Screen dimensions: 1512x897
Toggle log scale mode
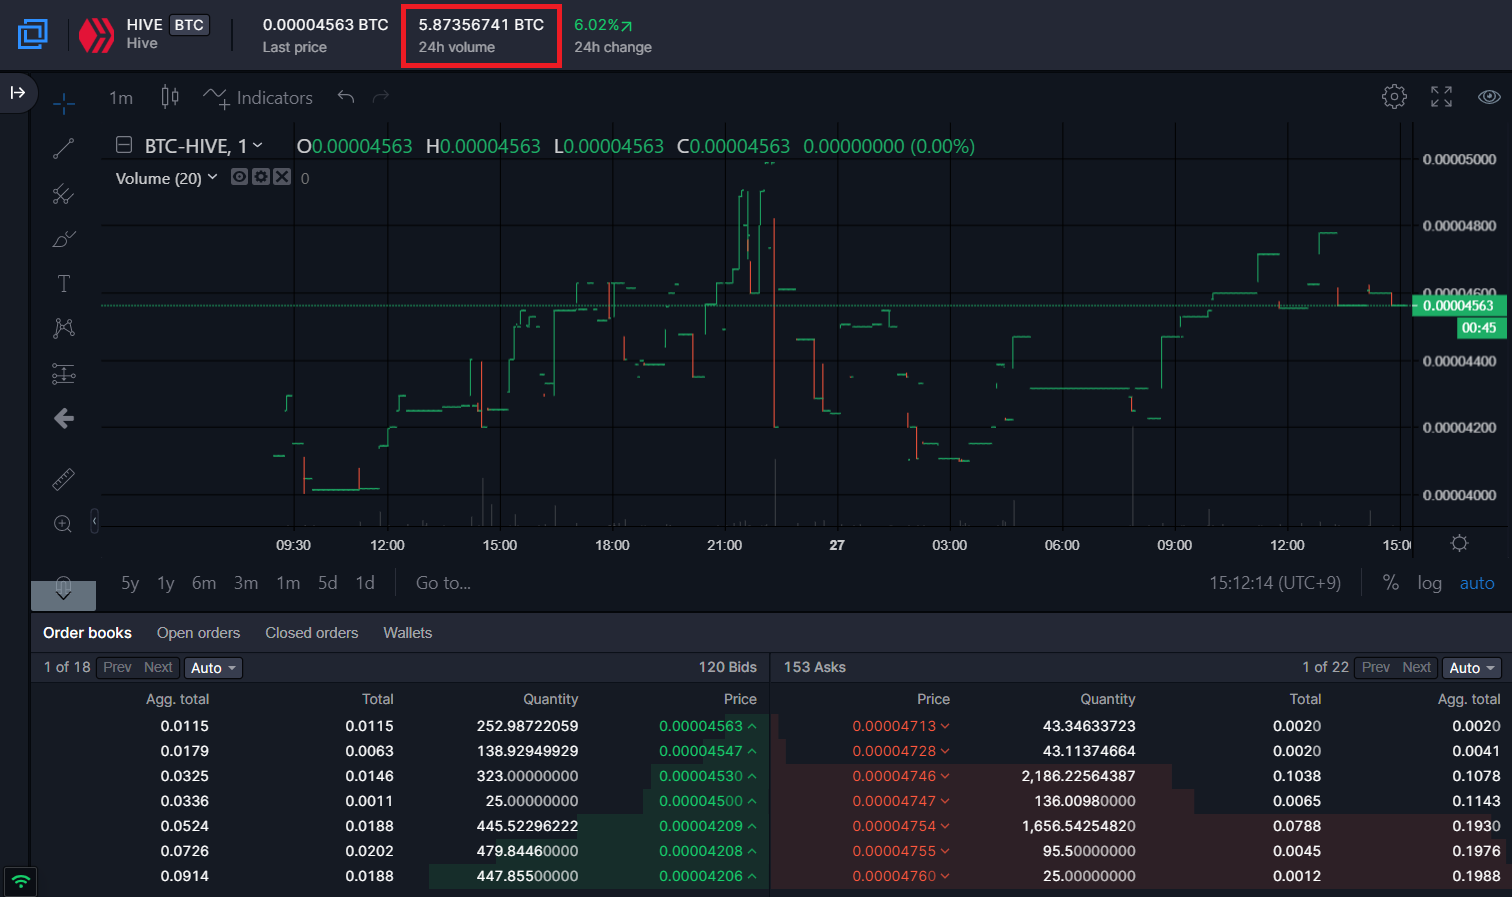click(1429, 583)
